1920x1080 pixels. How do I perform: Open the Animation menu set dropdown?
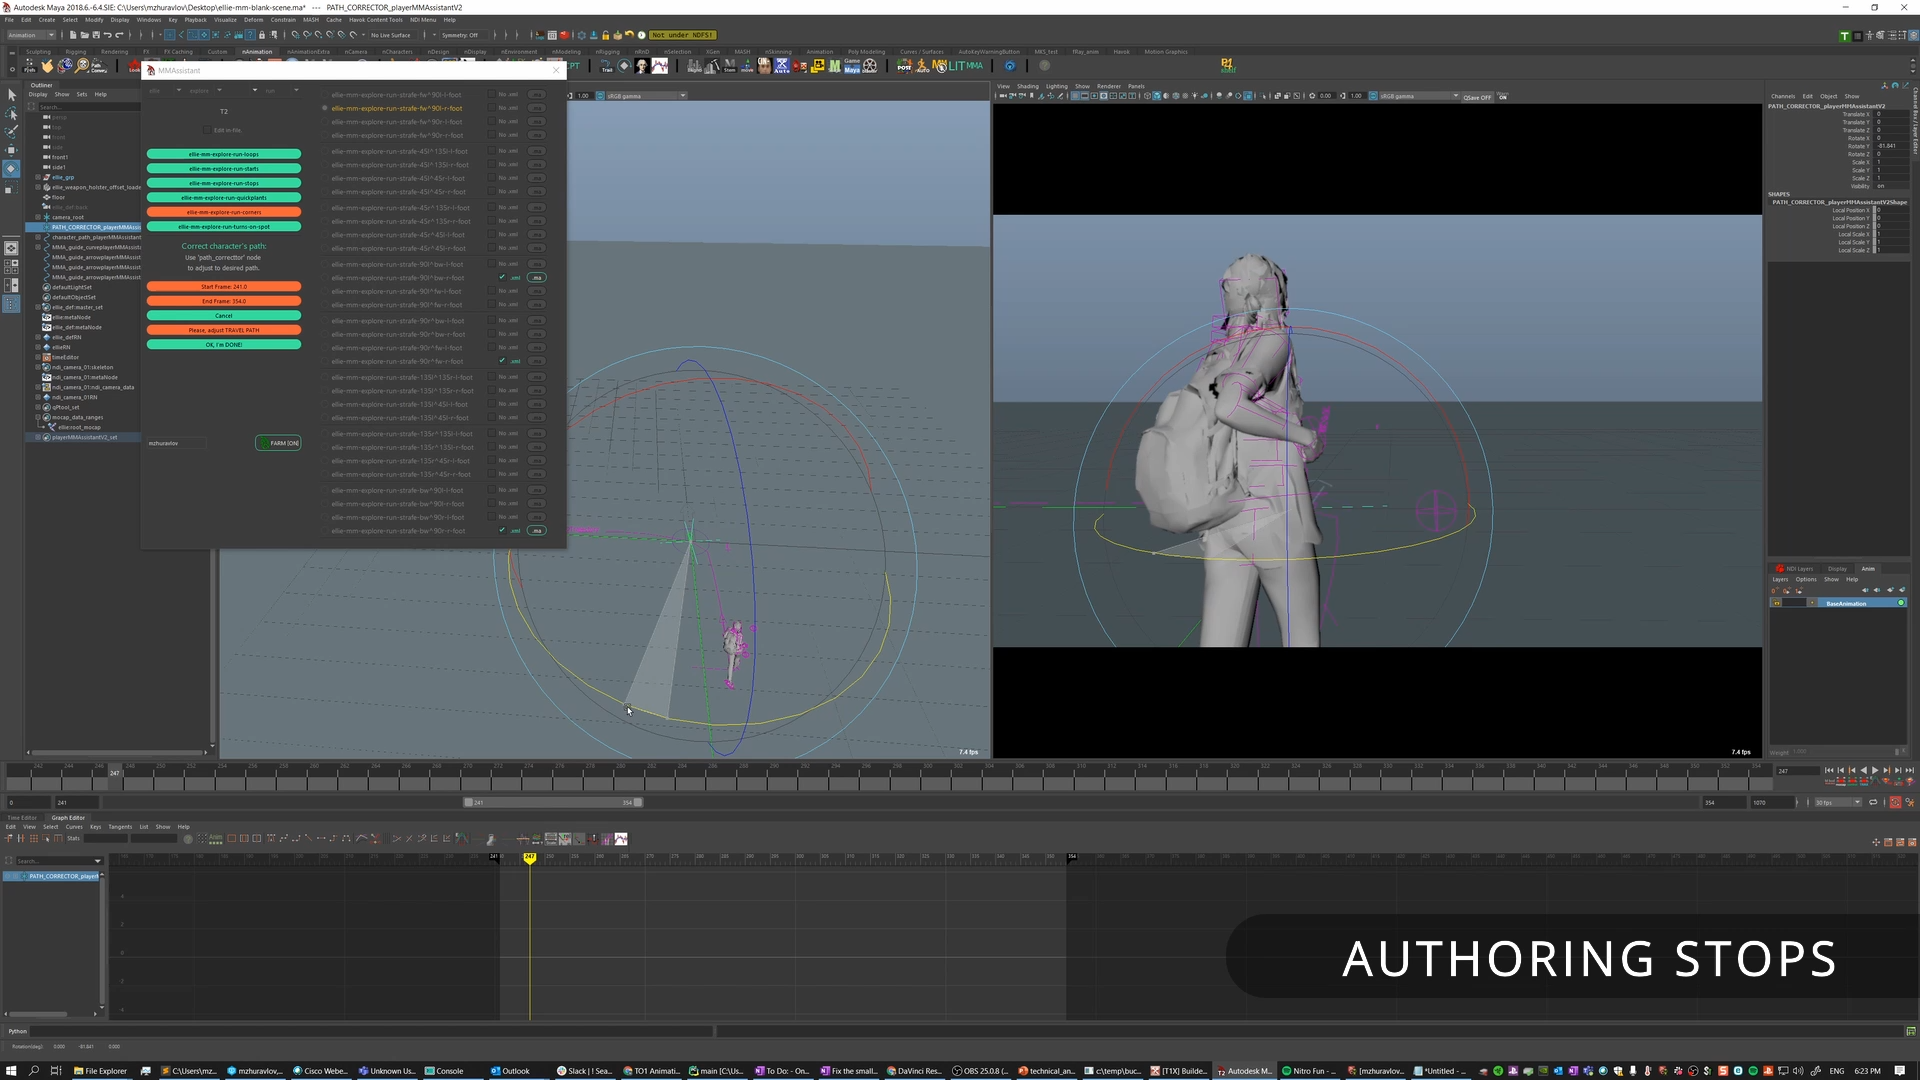tap(30, 35)
